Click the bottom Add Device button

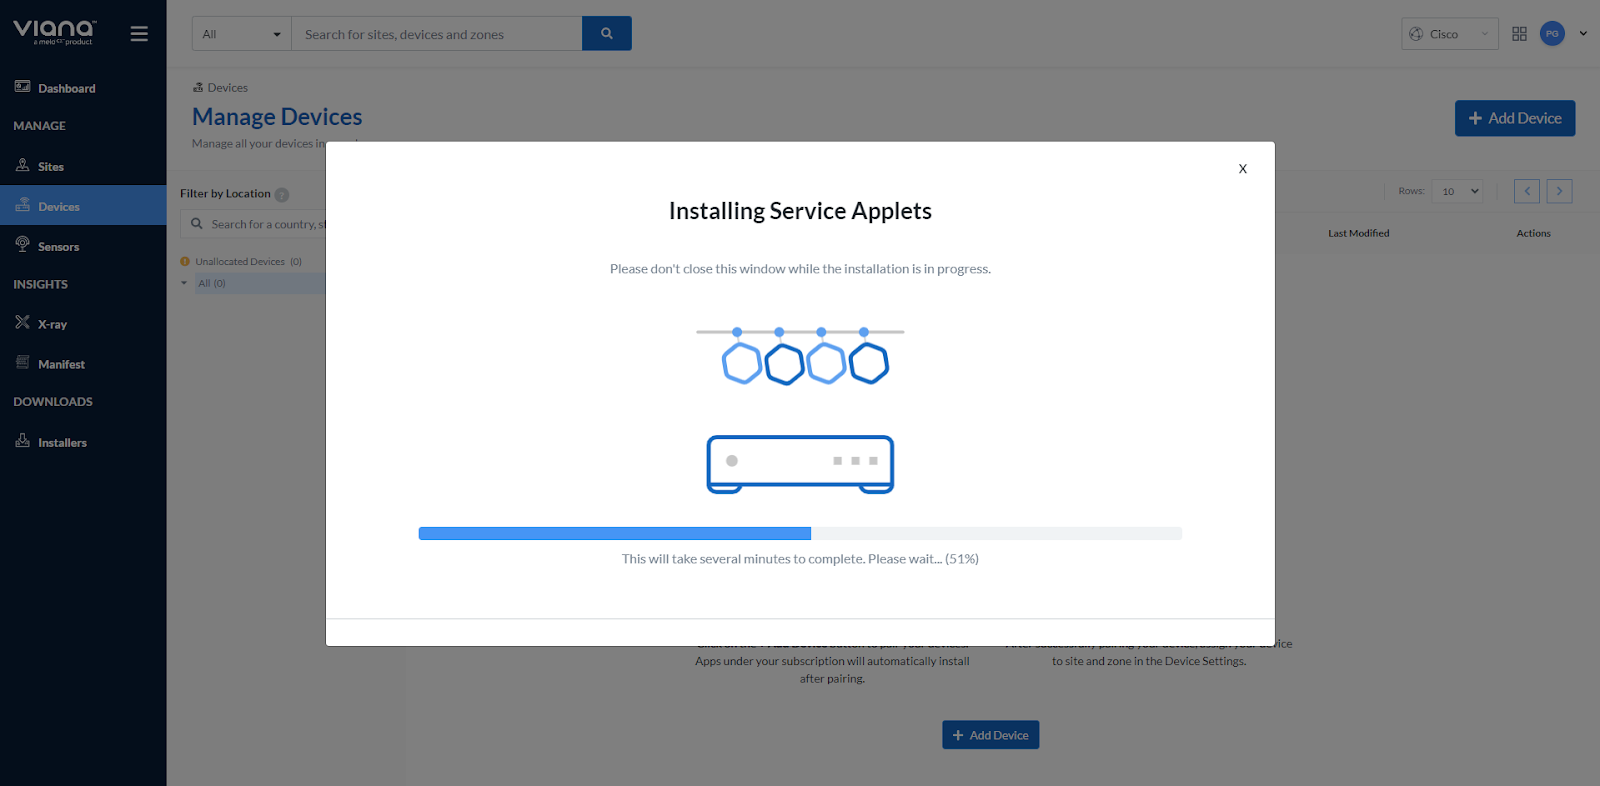990,735
